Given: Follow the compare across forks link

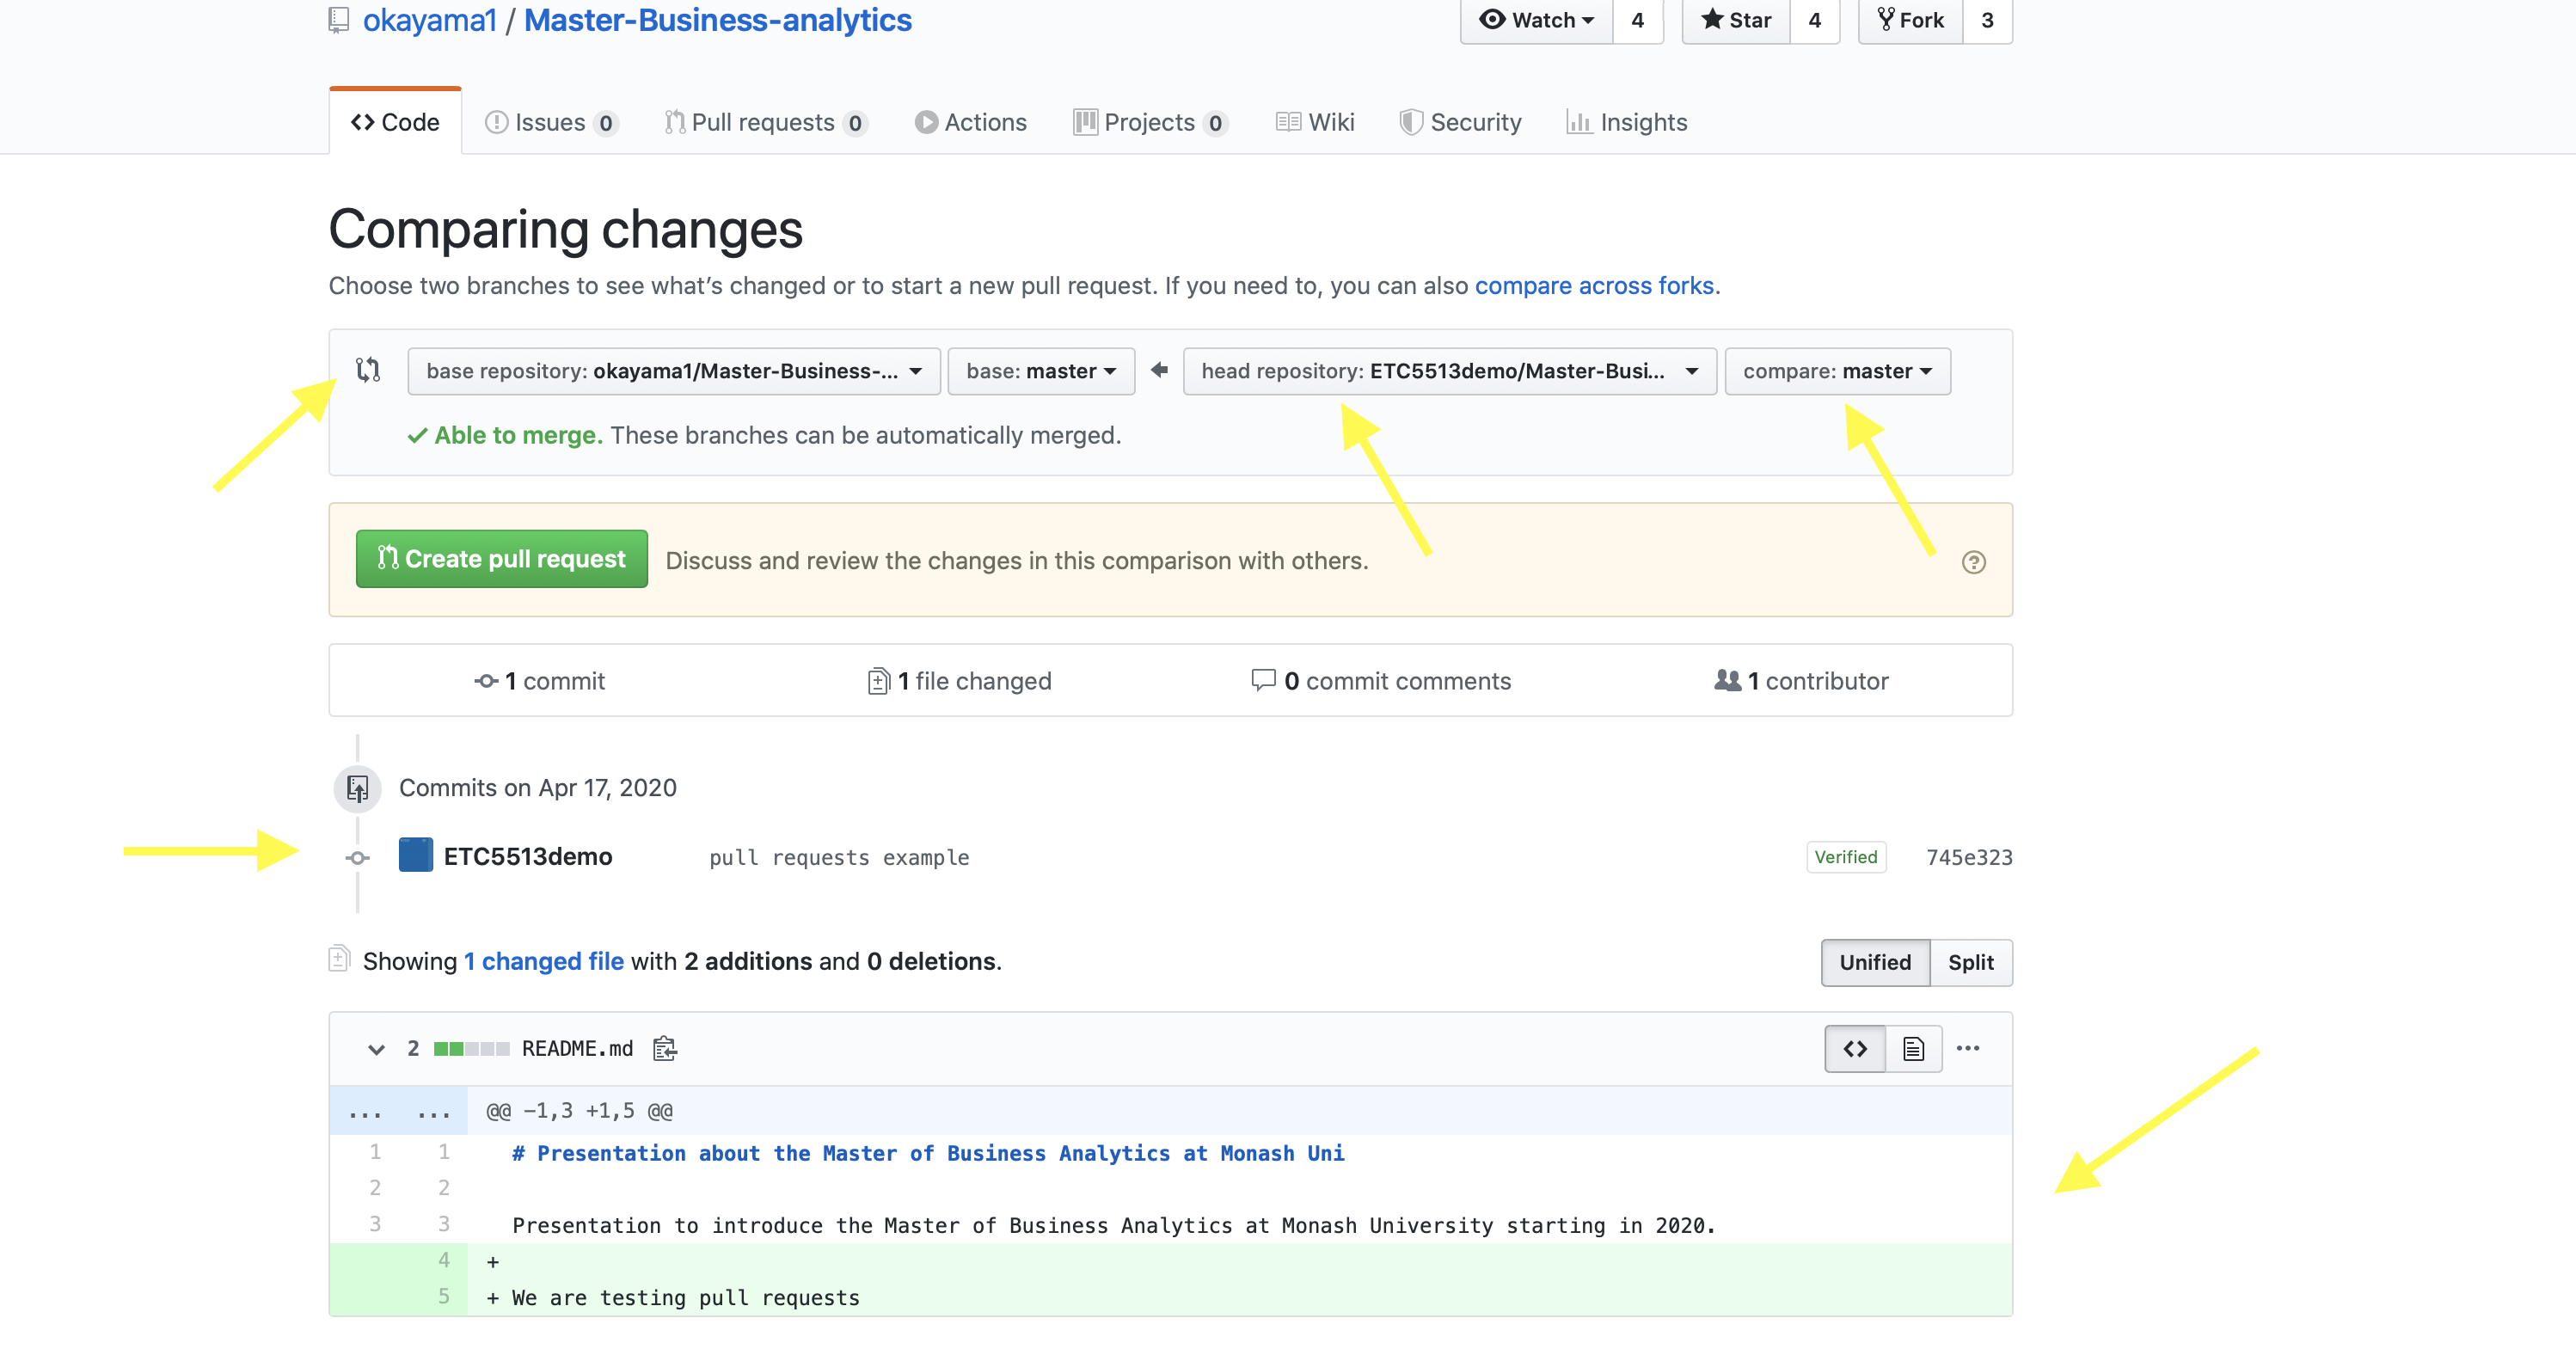Looking at the screenshot, I should 1594,285.
